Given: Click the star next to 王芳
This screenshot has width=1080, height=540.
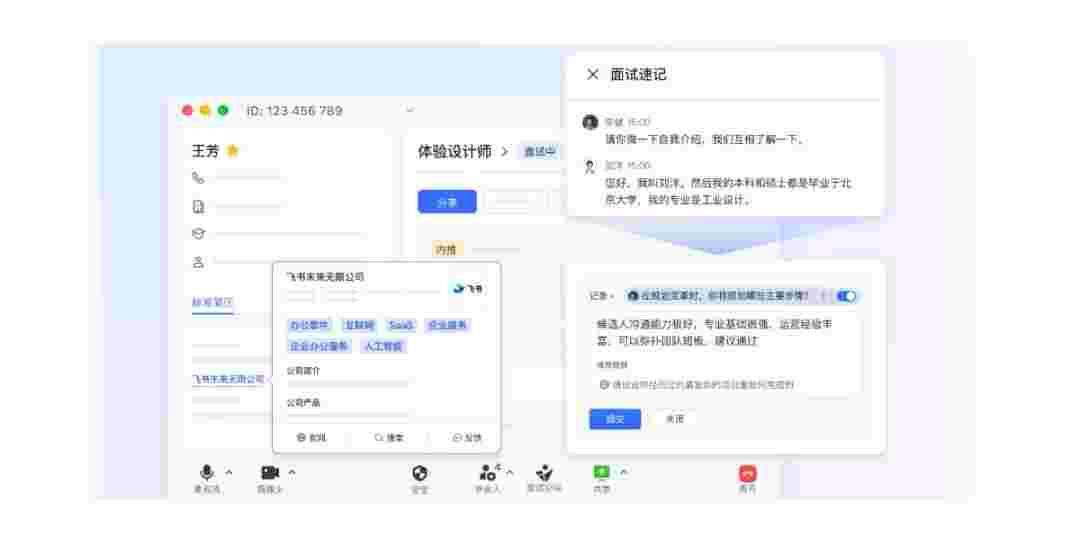Looking at the screenshot, I should tap(232, 151).
